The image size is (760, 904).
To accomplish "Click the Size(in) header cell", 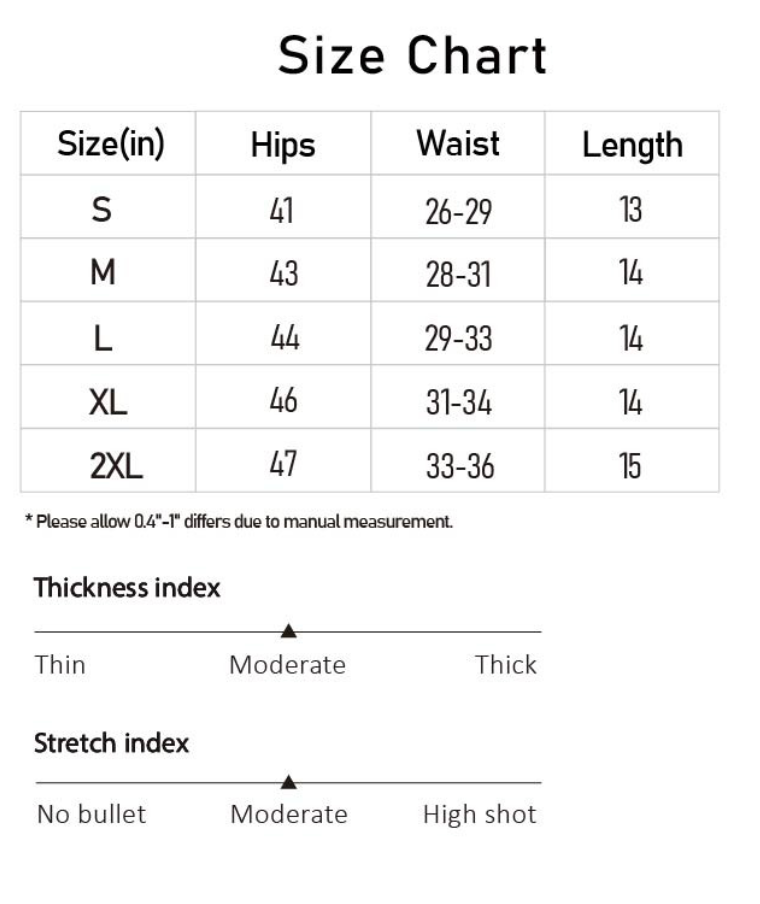I will tap(110, 143).
